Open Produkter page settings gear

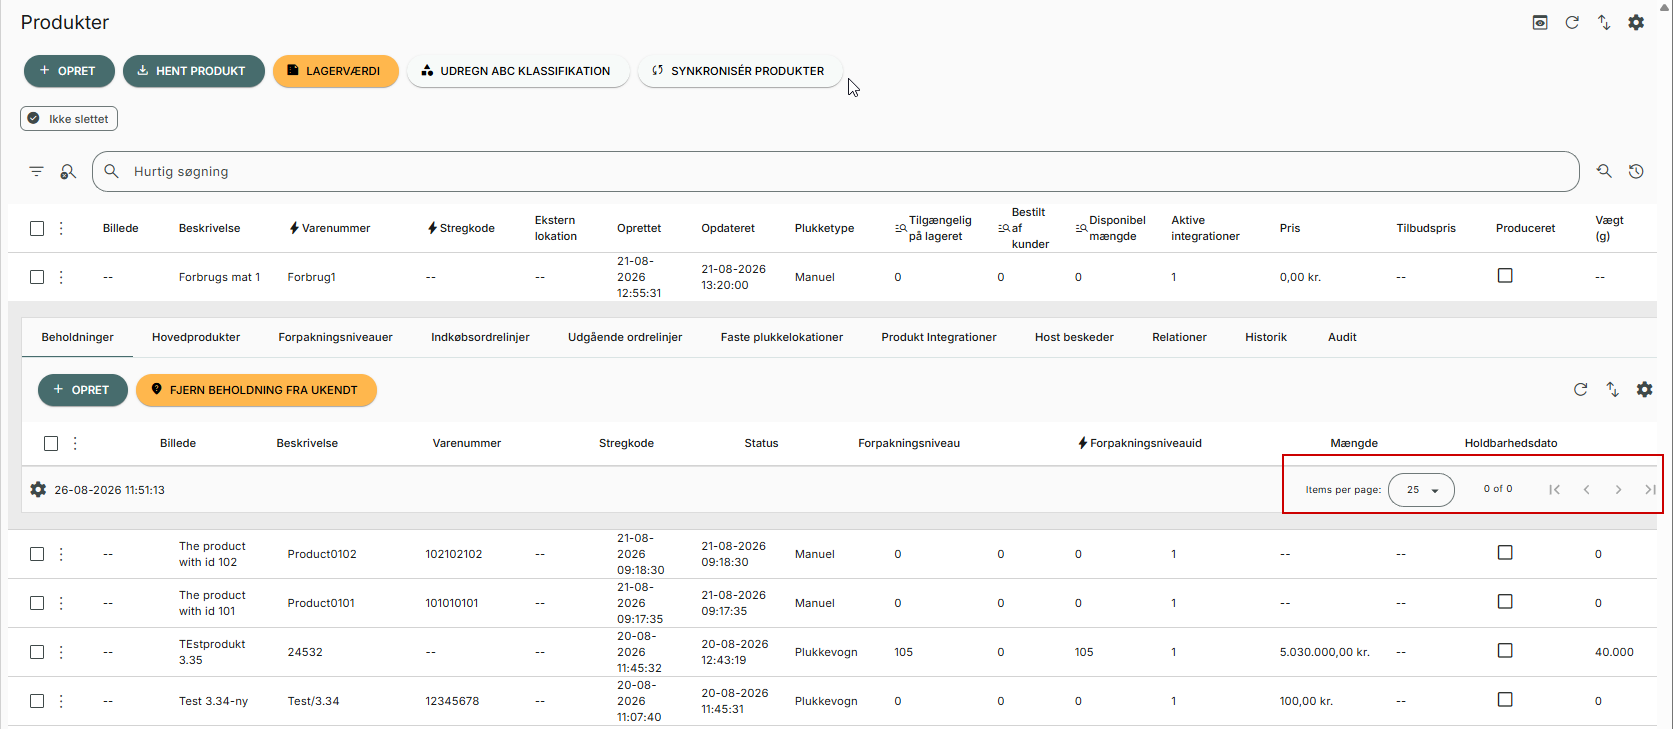tap(1636, 22)
